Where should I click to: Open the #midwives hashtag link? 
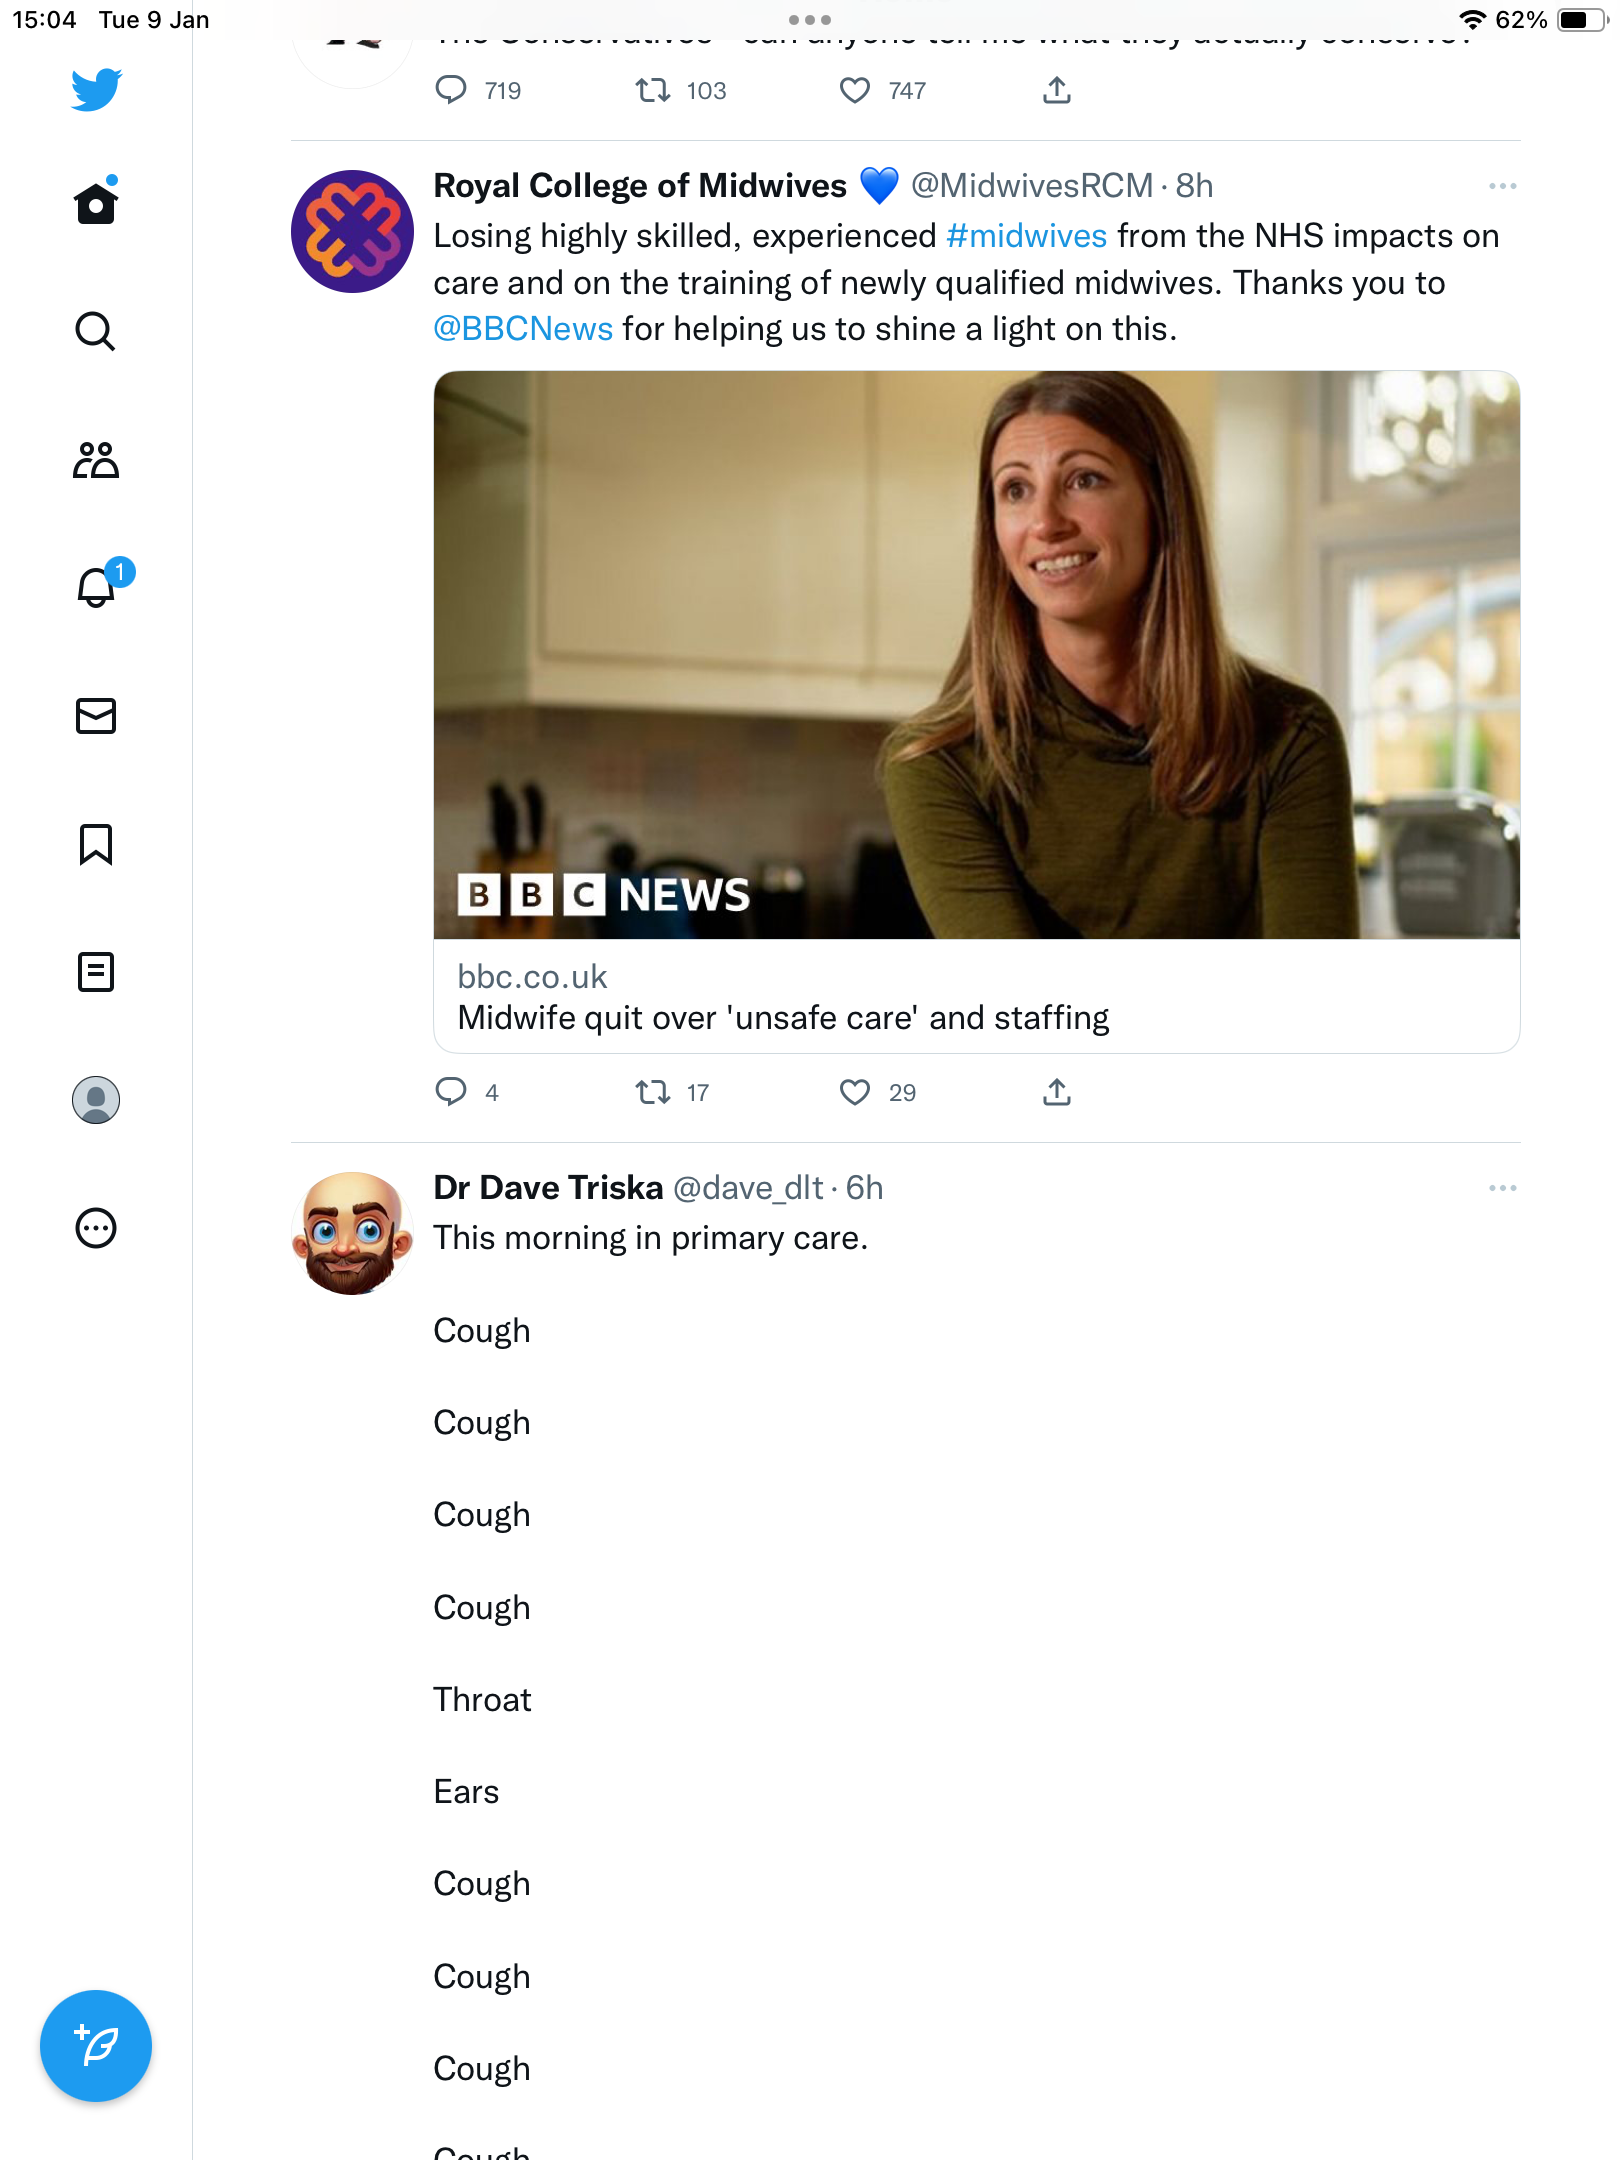[x=1026, y=236]
